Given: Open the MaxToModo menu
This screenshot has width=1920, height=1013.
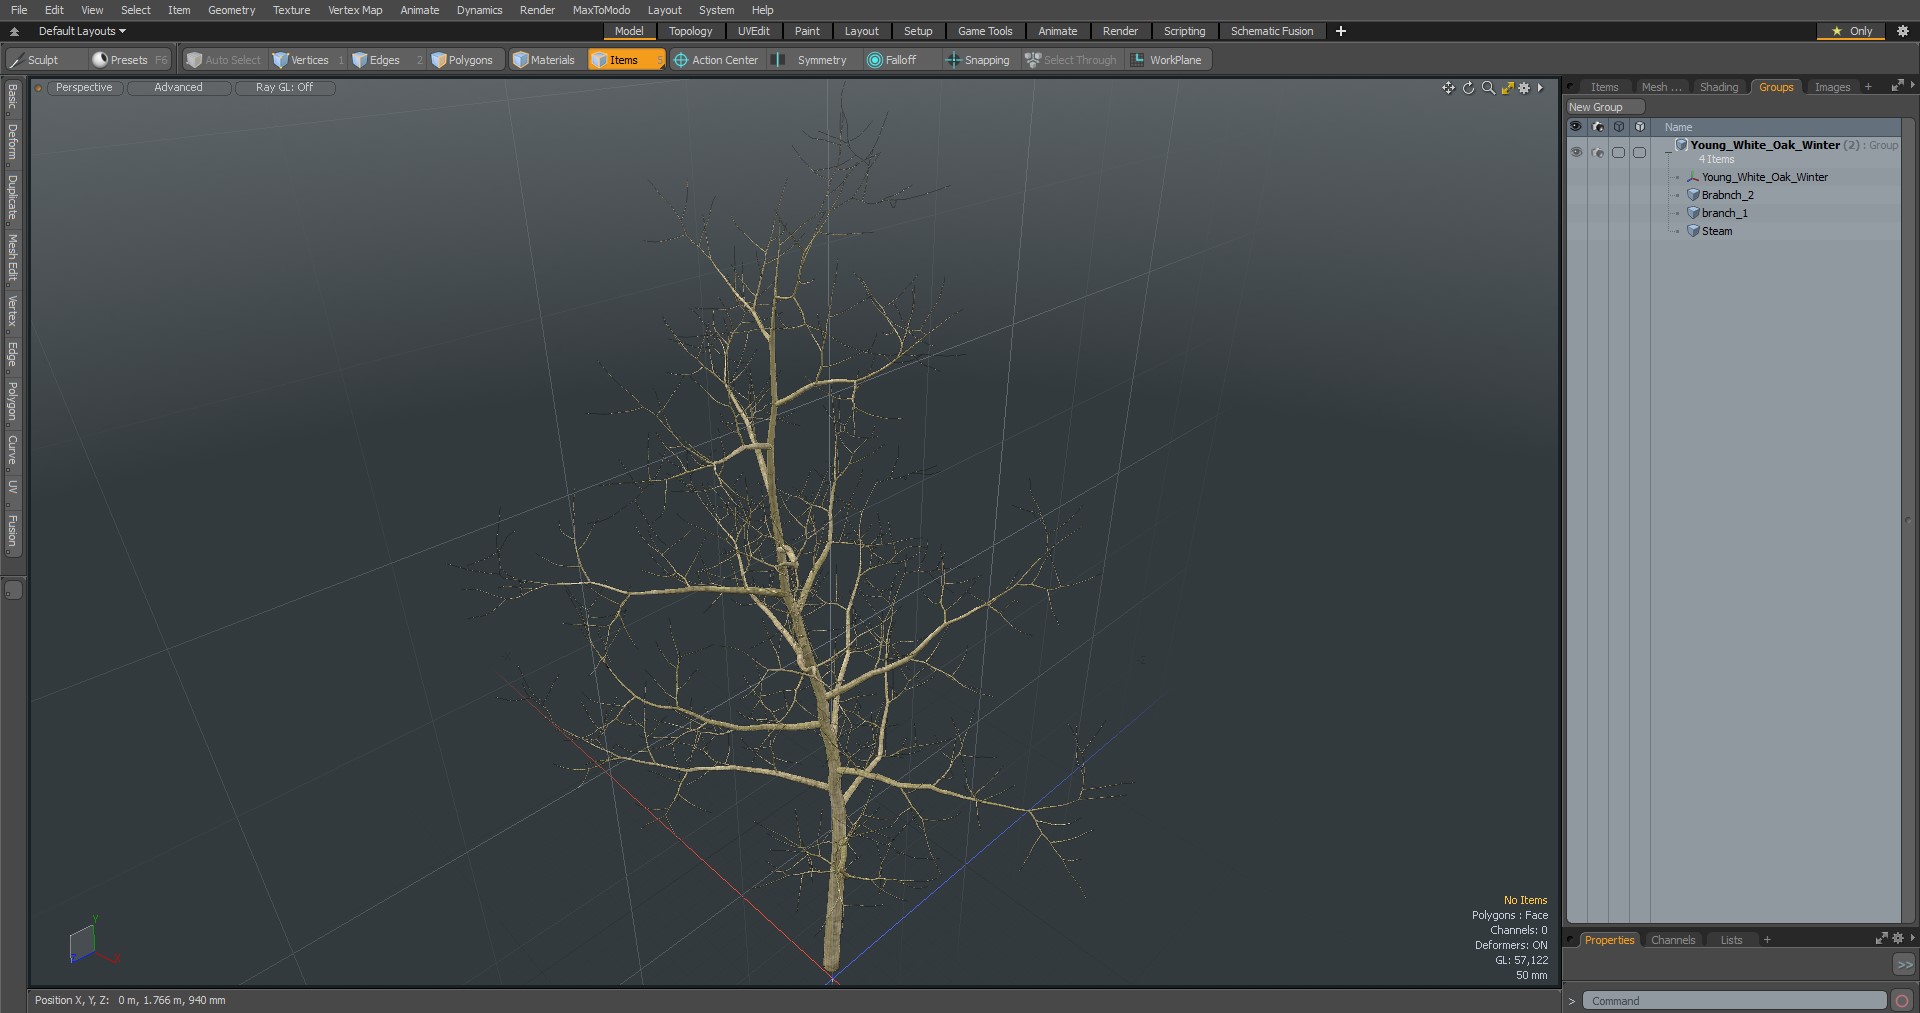Looking at the screenshot, I should point(601,10).
